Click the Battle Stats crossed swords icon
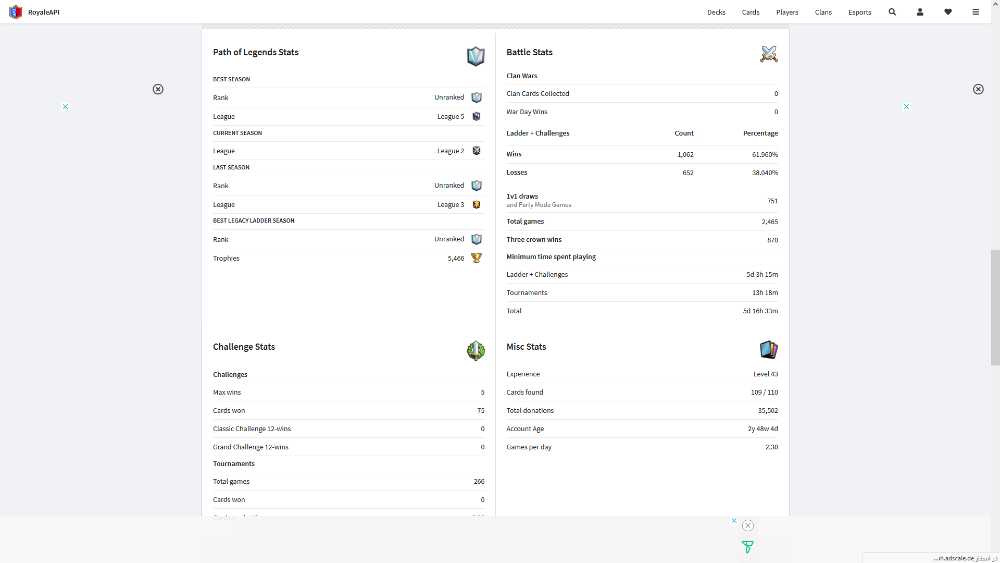Screen dimensions: 1000x563 pos(768,54)
